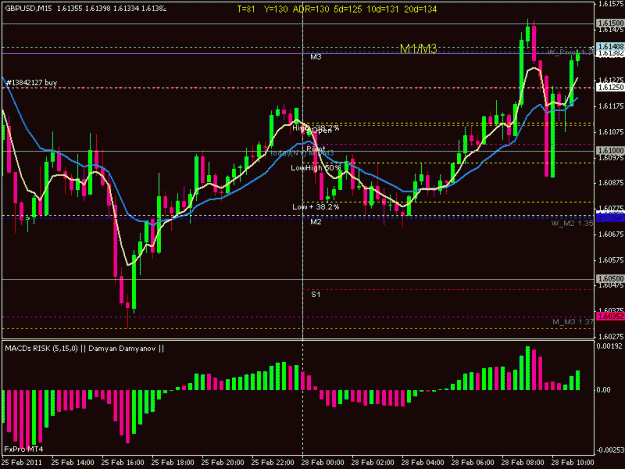Image resolution: width=625 pixels, height=469 pixels.
Task: Click the 25 Feb 20:00 time label
Action: 223,462
